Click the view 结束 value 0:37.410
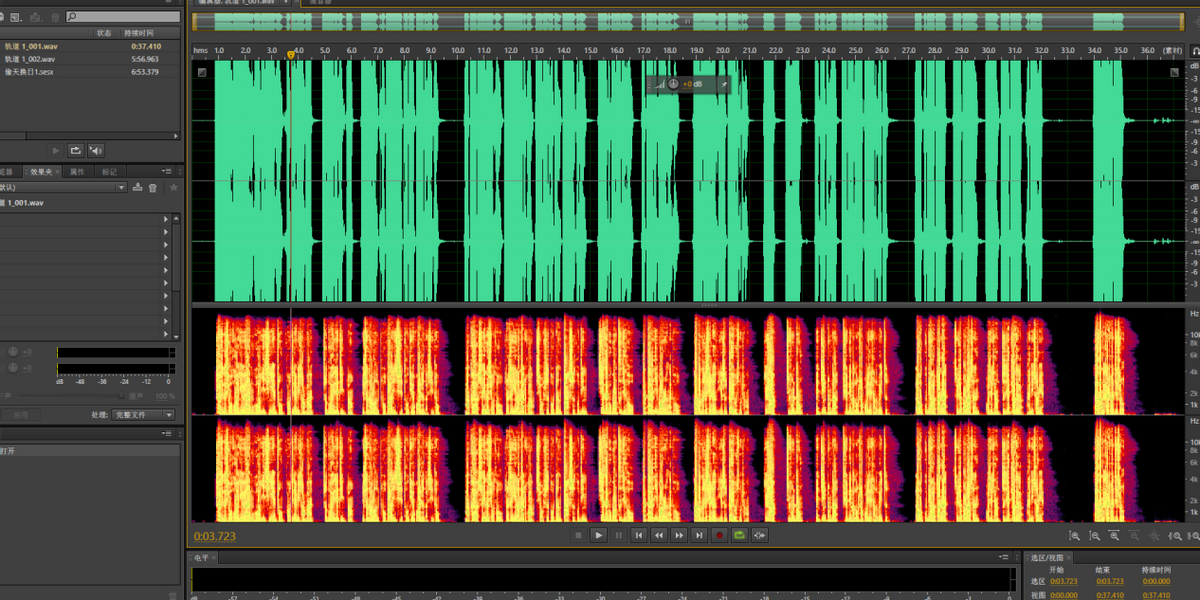Viewport: 1200px width, 600px height. 1110,594
